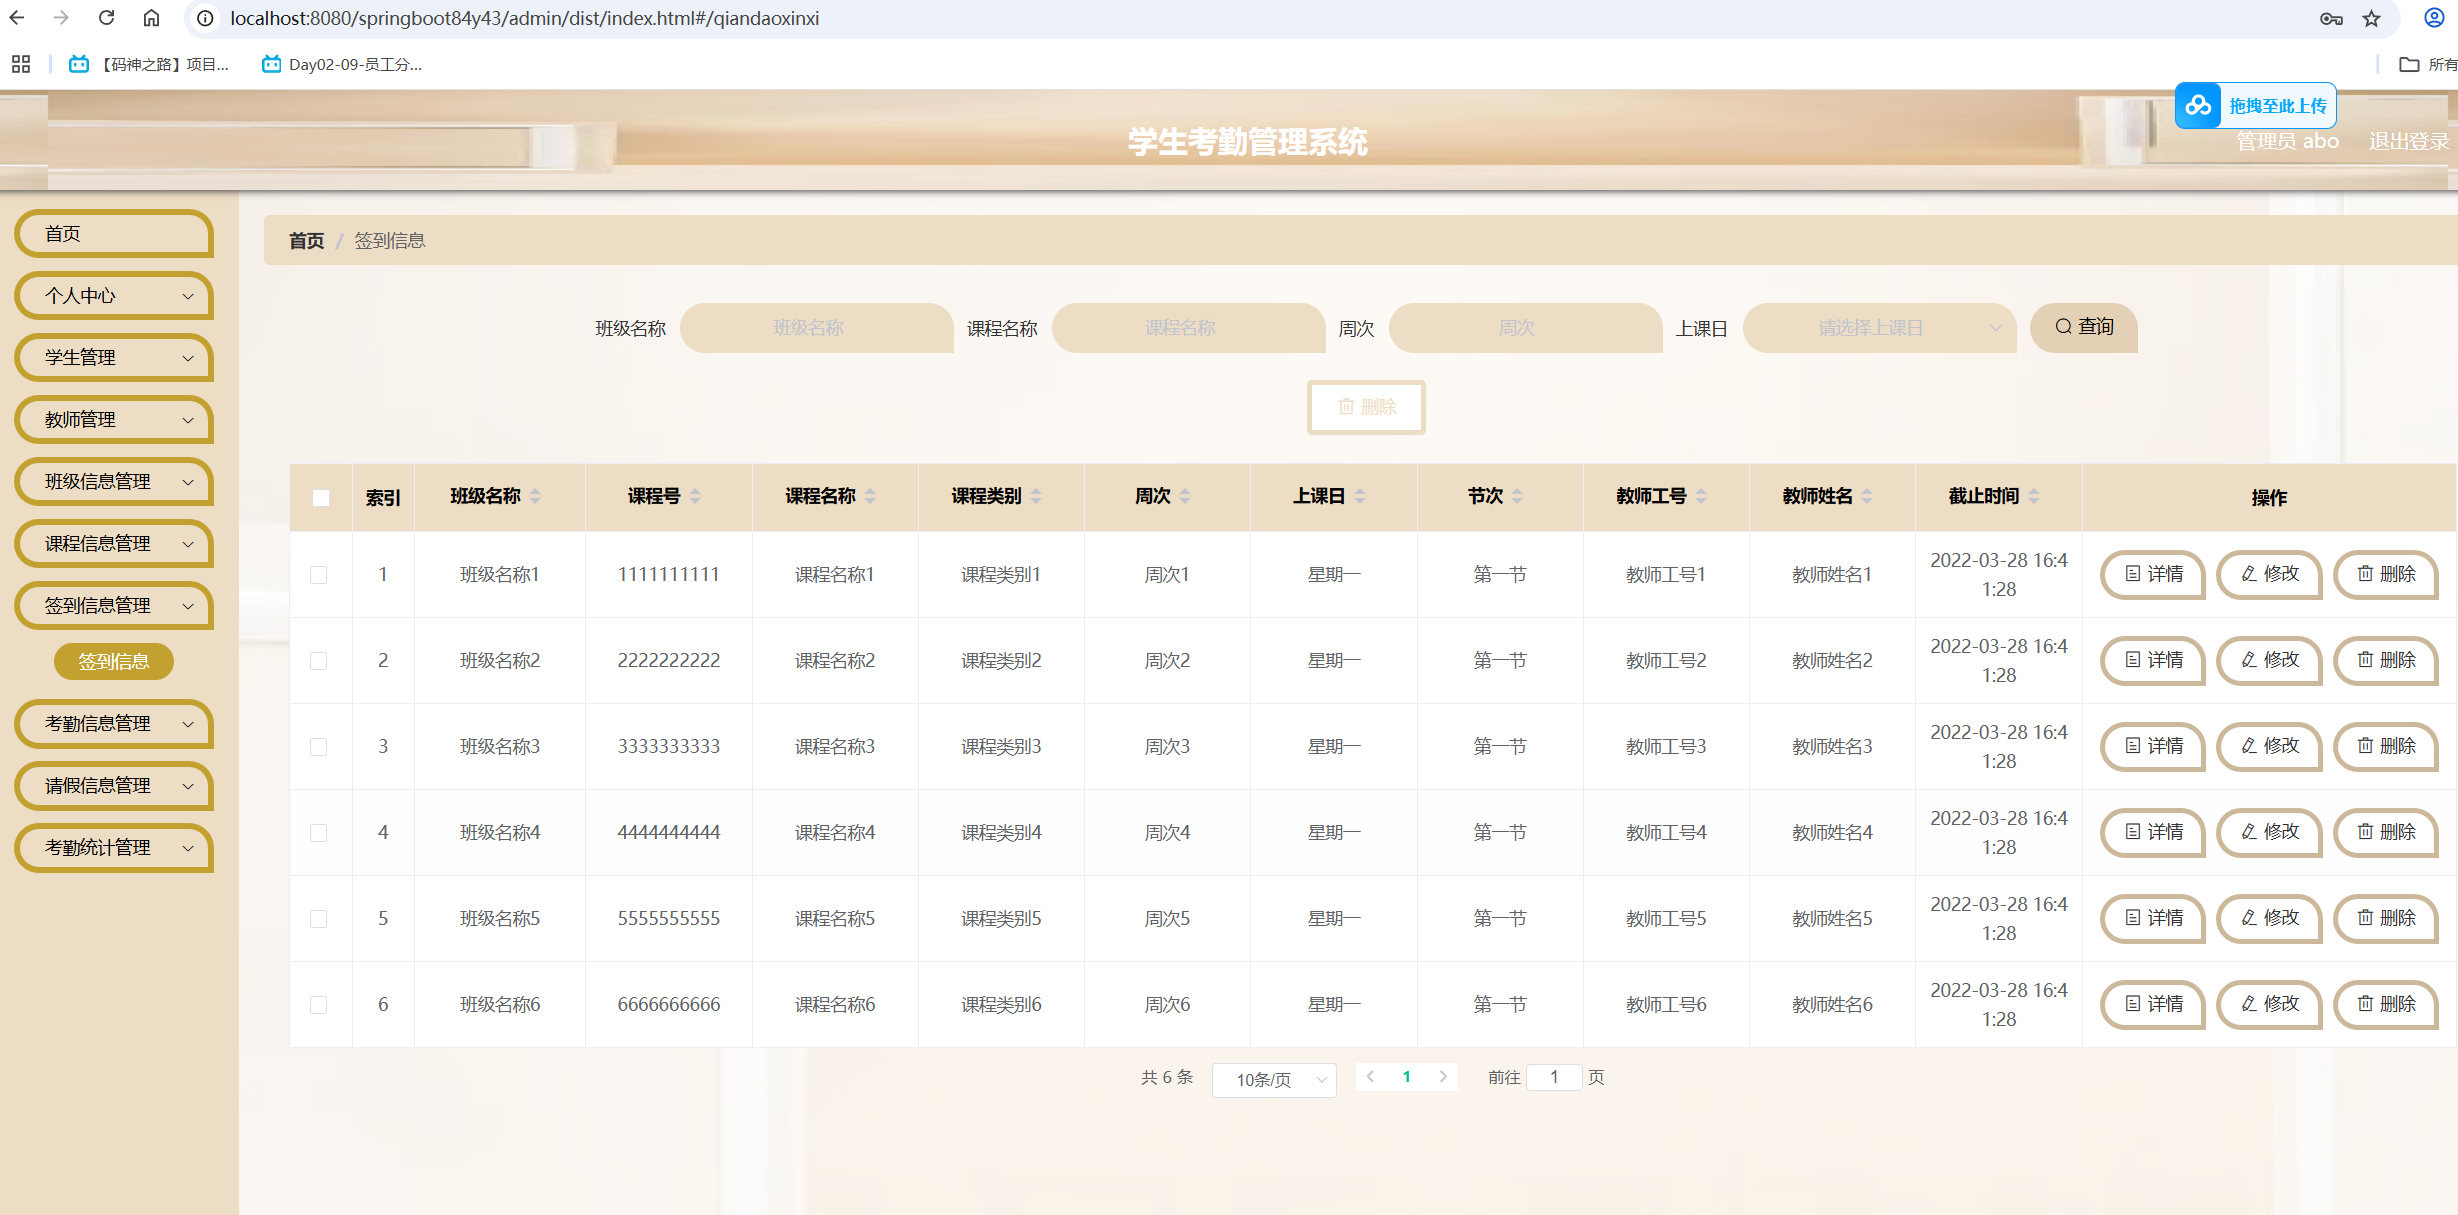This screenshot has width=2458, height=1215.
Task: Expand the 学生管理 sidebar menu
Action: tap(114, 358)
